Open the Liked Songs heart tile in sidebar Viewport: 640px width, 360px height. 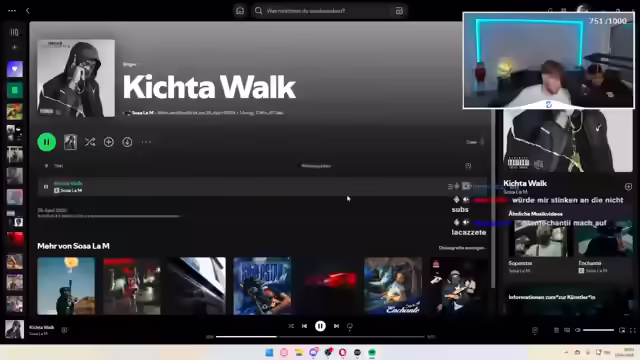point(15,69)
